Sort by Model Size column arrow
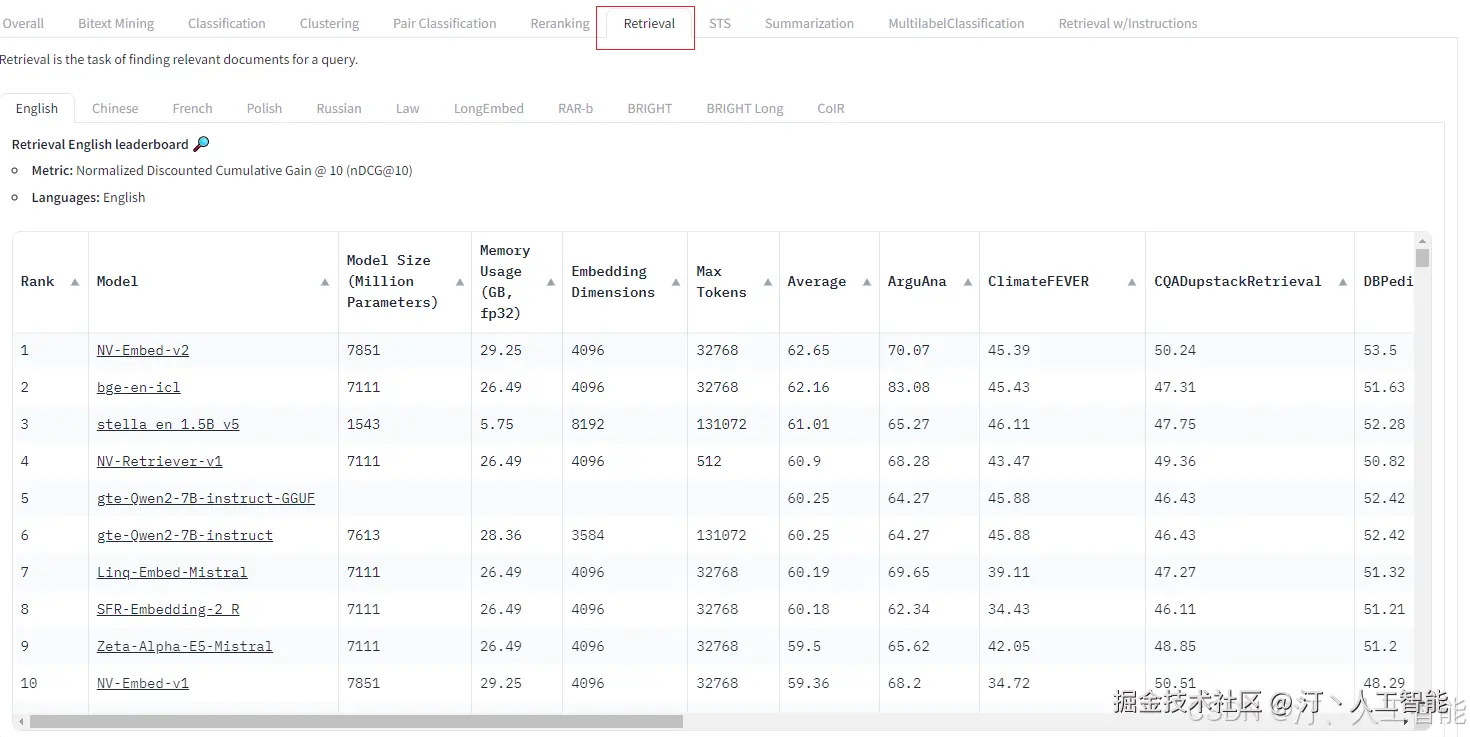1470x737 pixels. click(460, 282)
